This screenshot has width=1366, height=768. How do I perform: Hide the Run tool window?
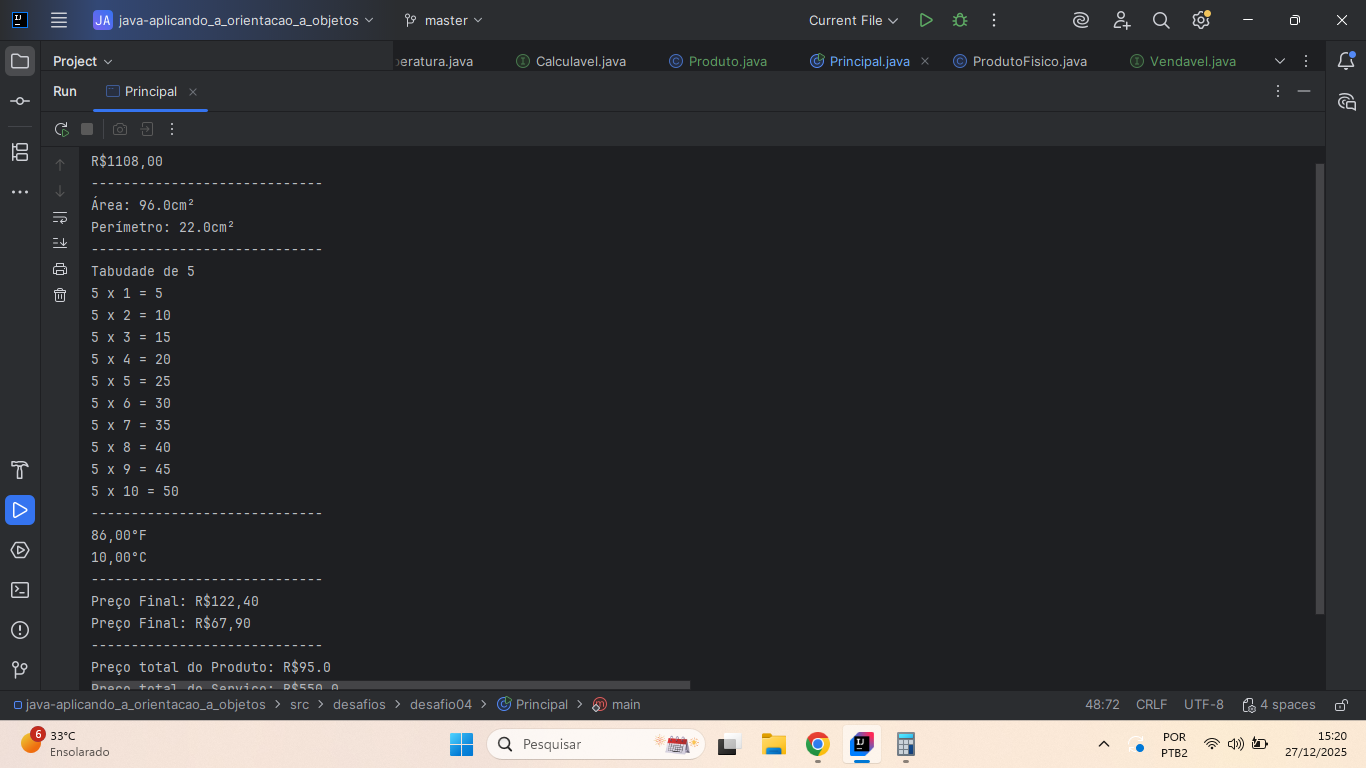point(1304,91)
